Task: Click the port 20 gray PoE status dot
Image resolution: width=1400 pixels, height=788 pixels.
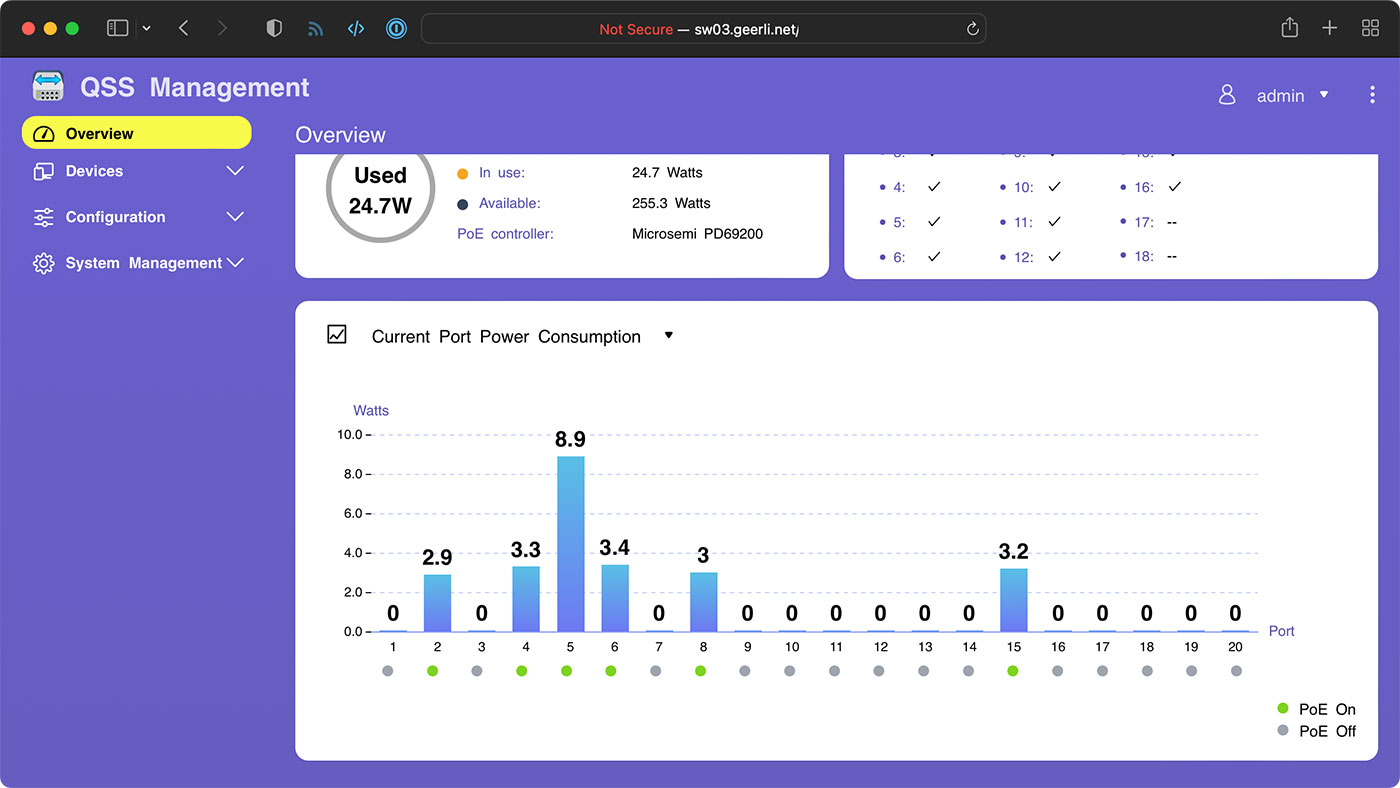Action: click(x=1235, y=671)
